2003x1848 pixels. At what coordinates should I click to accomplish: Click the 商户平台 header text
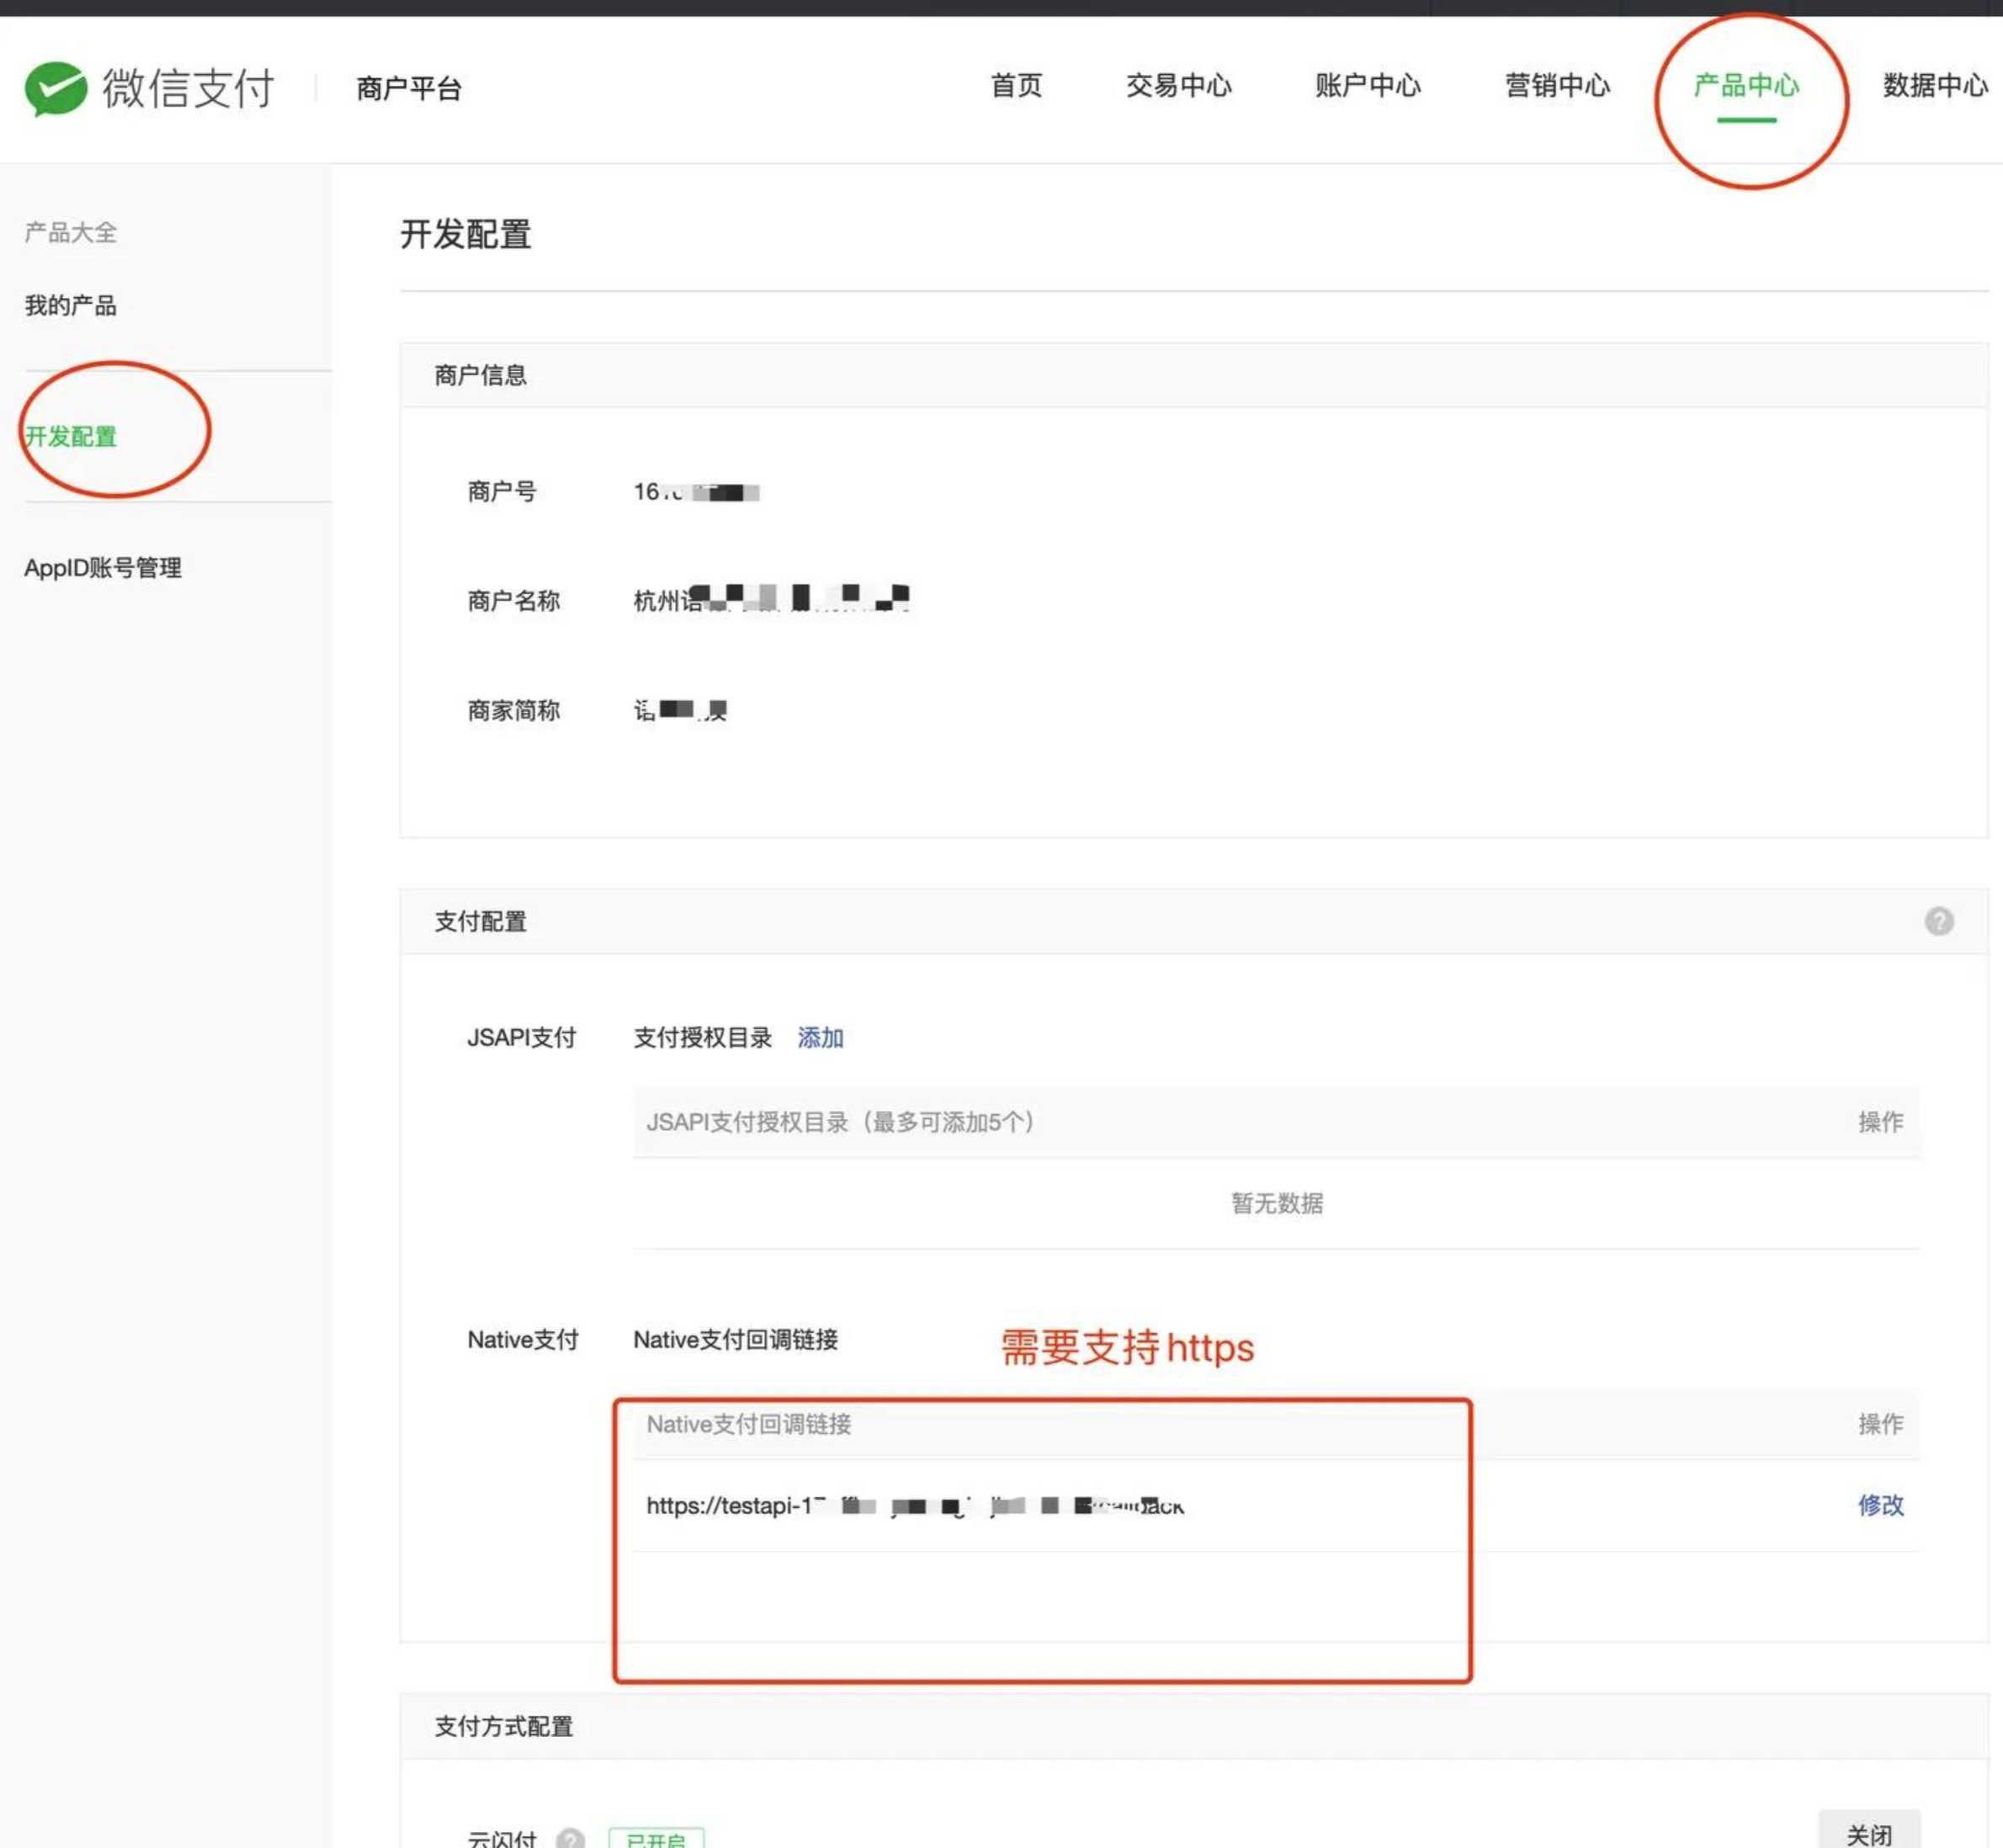[408, 89]
